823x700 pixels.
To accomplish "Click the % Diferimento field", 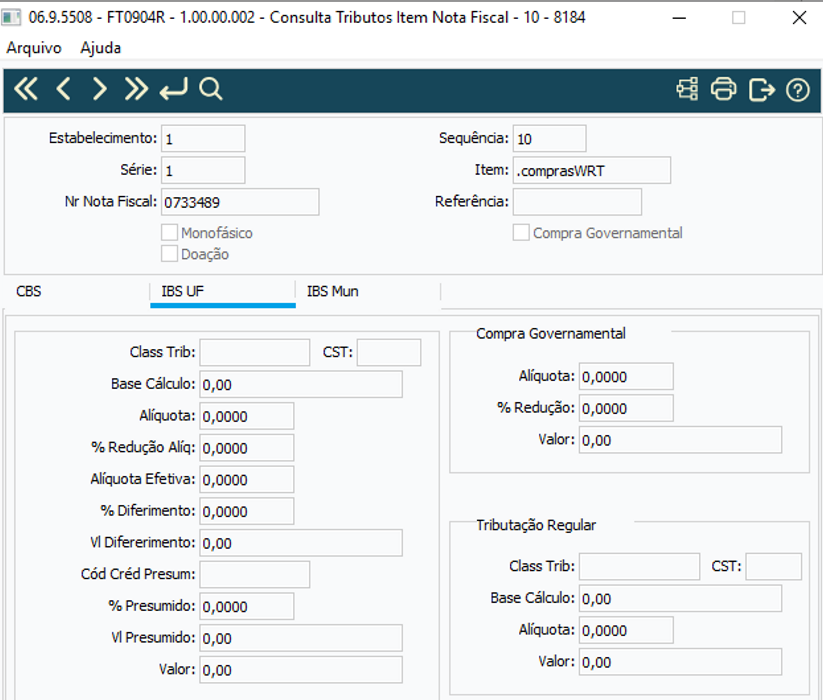I will coord(247,511).
